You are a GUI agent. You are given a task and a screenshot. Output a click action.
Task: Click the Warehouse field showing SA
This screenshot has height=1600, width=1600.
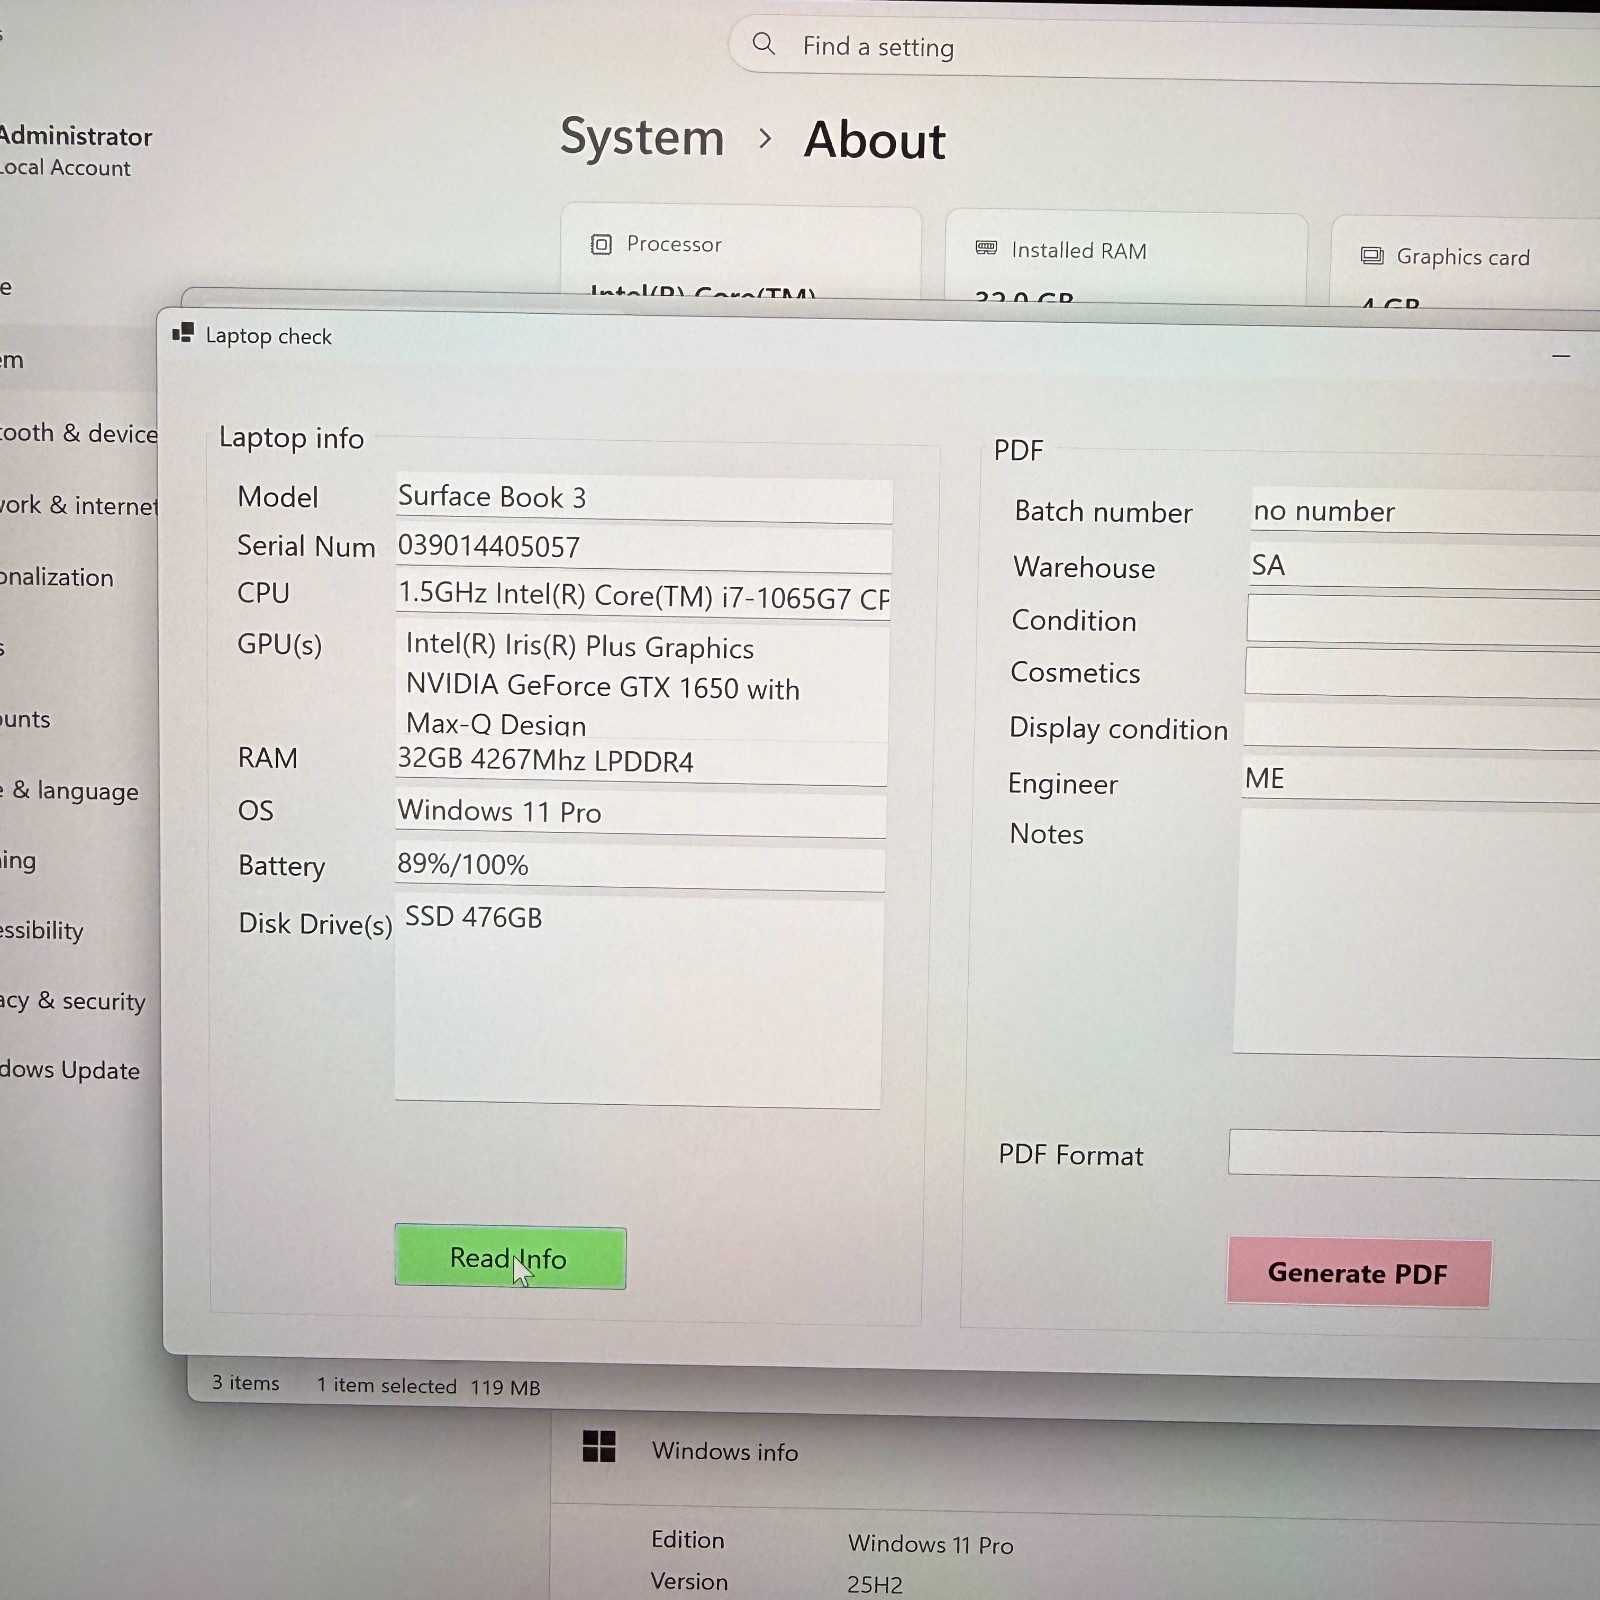[1424, 566]
